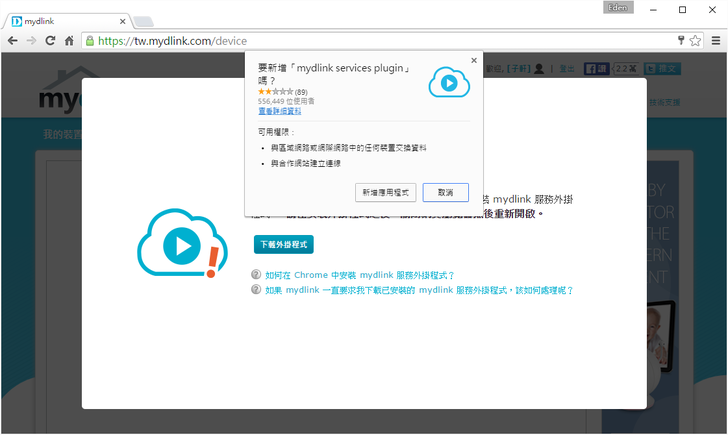Close the mydlink tab

[x=123, y=21]
